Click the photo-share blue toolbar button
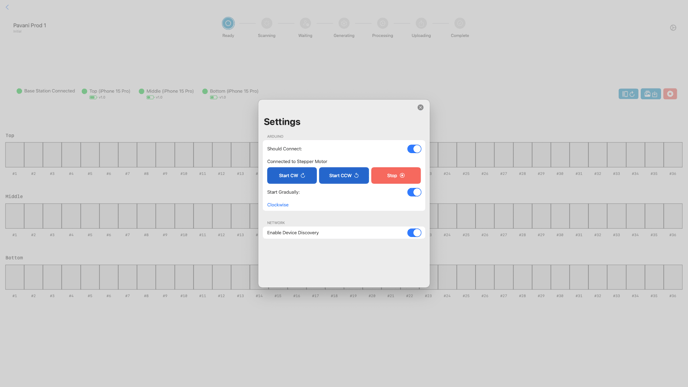The width and height of the screenshot is (688, 387). (651, 94)
